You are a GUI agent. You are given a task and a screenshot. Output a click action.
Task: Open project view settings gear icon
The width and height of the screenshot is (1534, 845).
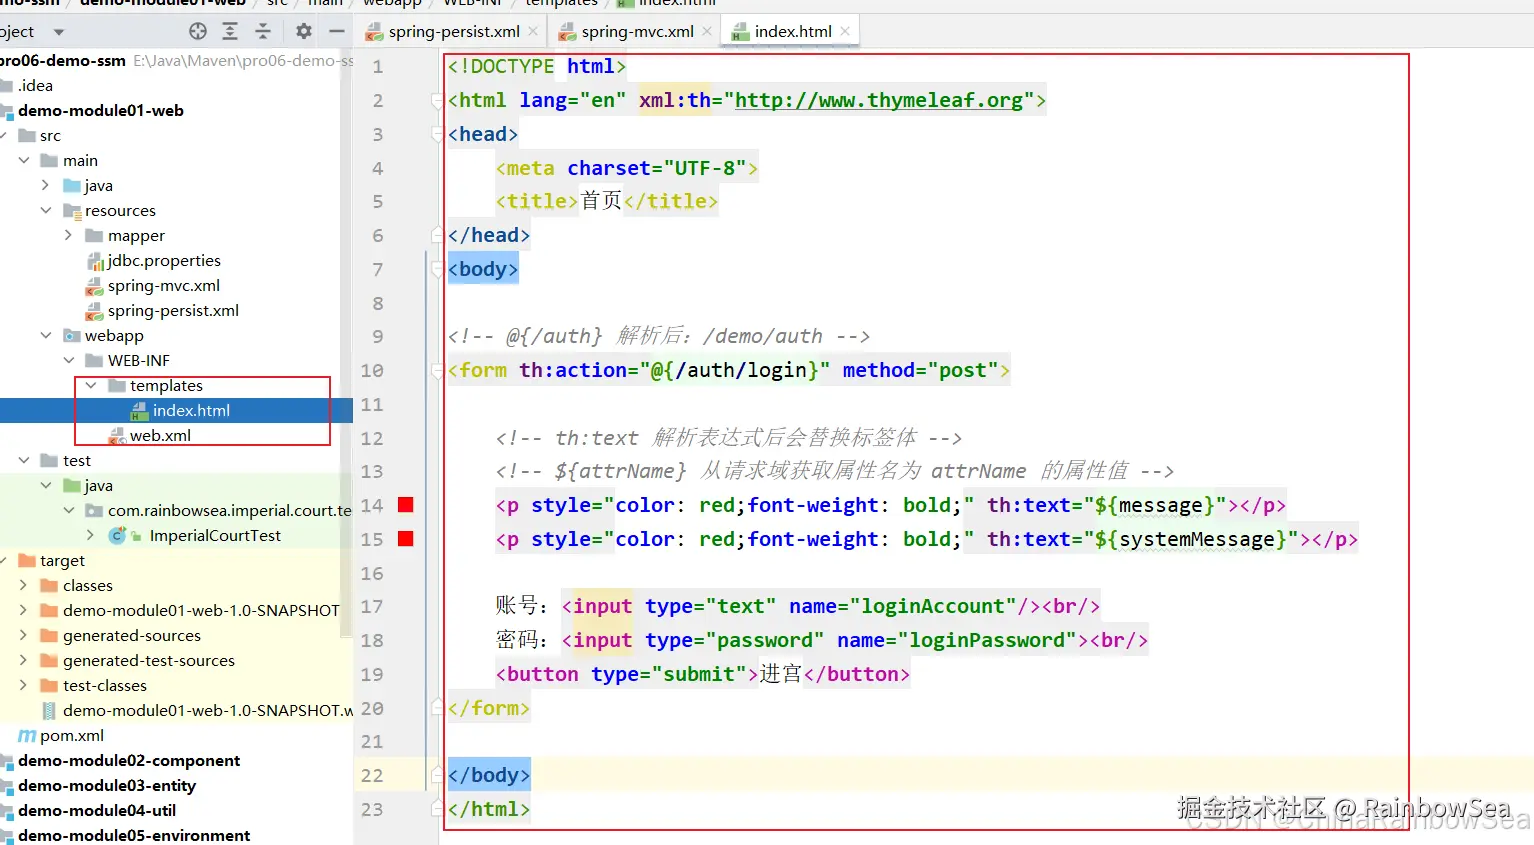304,32
